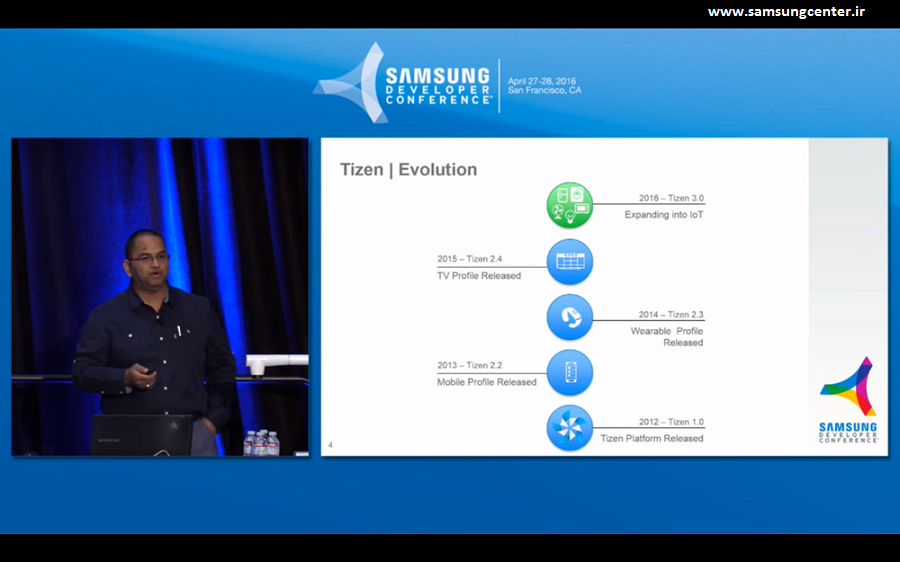
Task: Click the 'Wearable Profile Released' text
Action: pos(667,336)
